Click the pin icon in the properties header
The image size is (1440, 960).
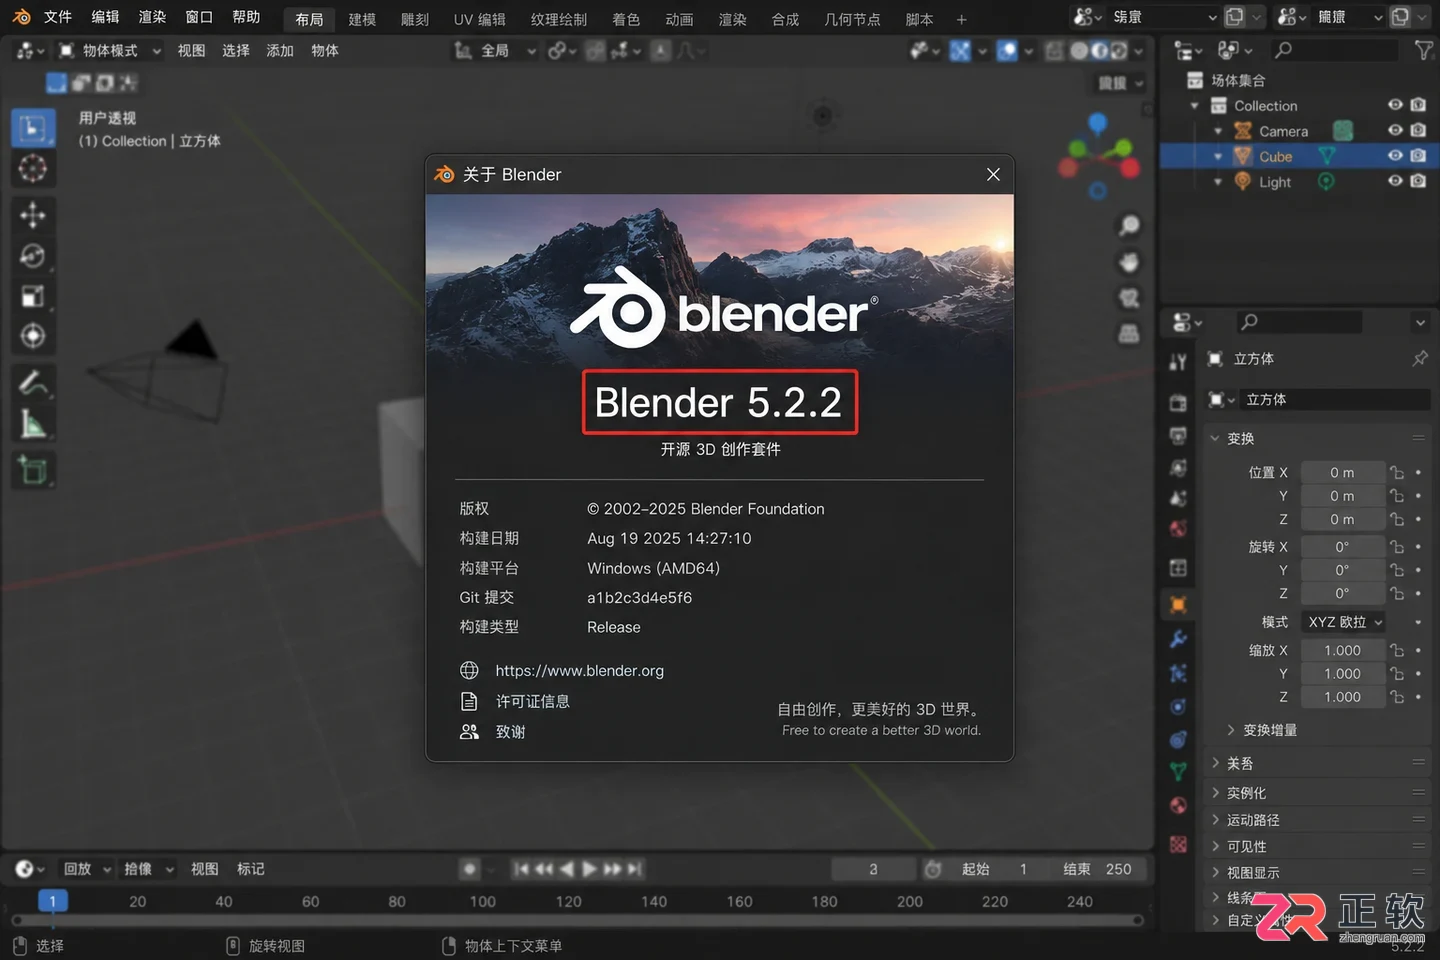pyautogui.click(x=1420, y=358)
